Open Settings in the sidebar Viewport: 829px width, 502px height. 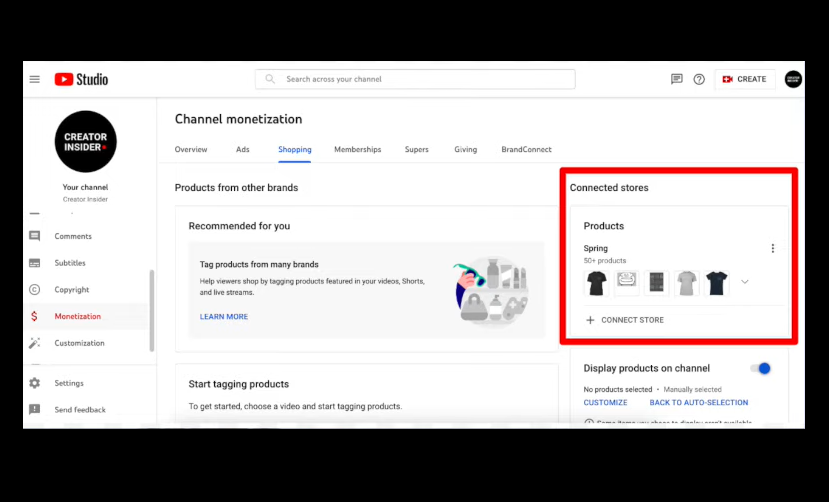coord(69,383)
